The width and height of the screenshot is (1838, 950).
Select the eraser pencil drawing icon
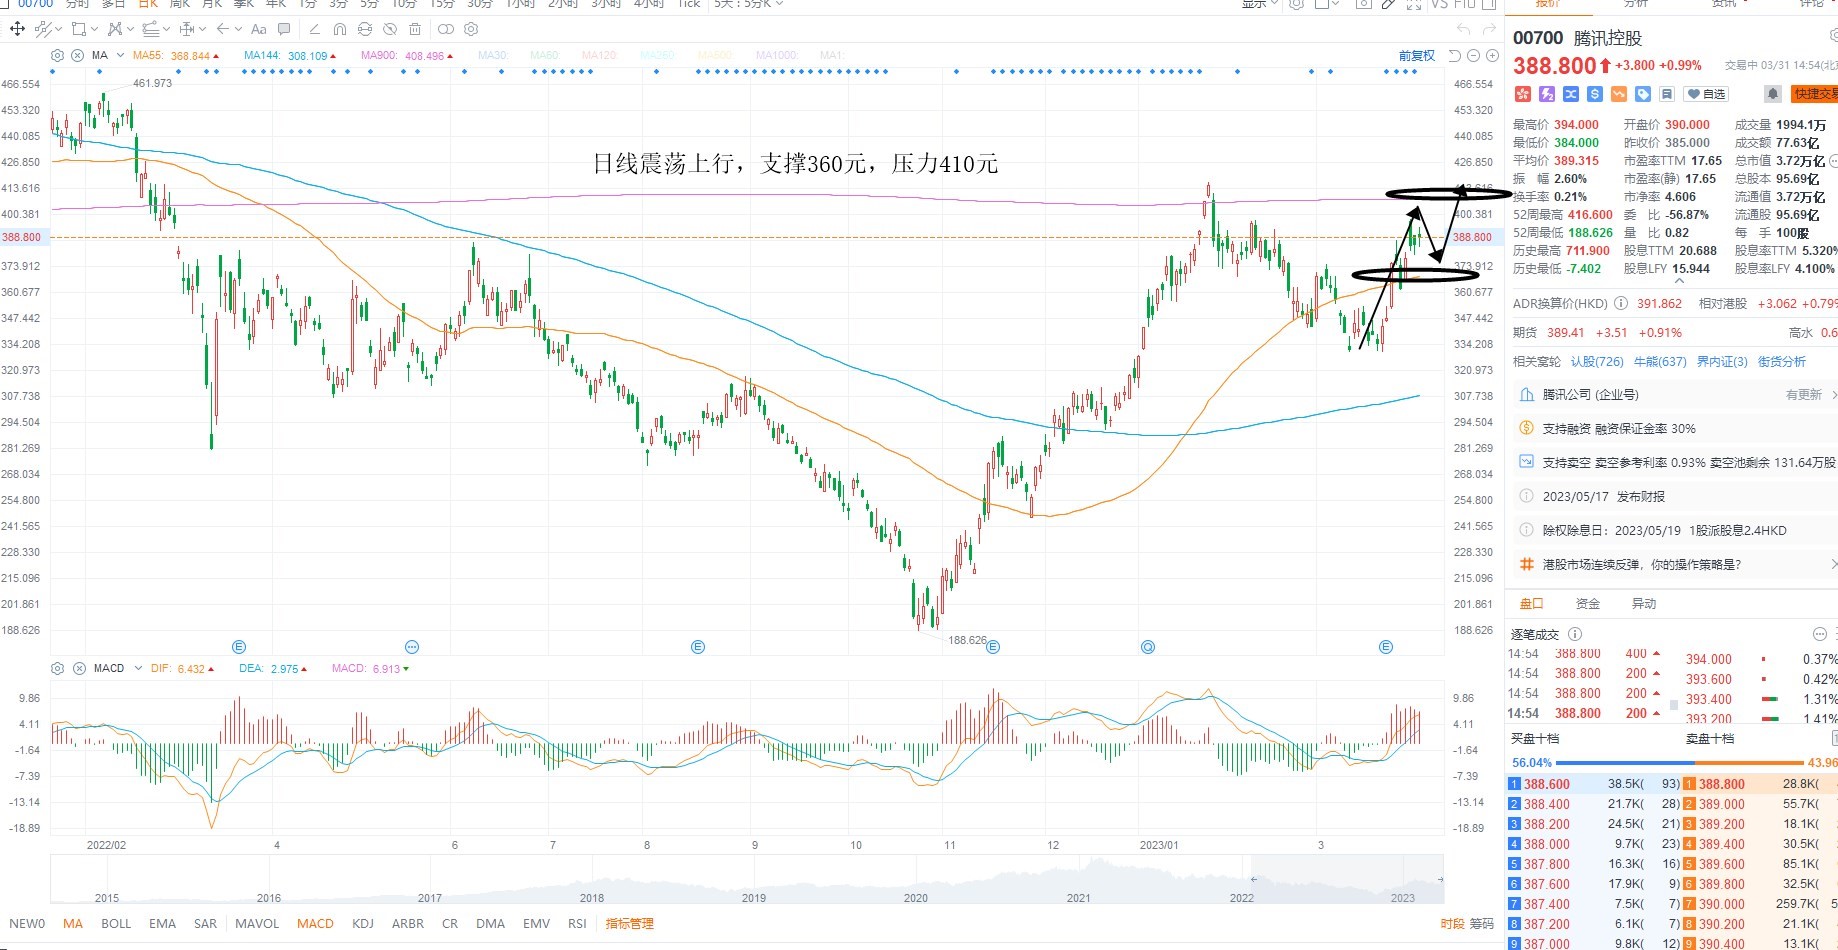(315, 29)
